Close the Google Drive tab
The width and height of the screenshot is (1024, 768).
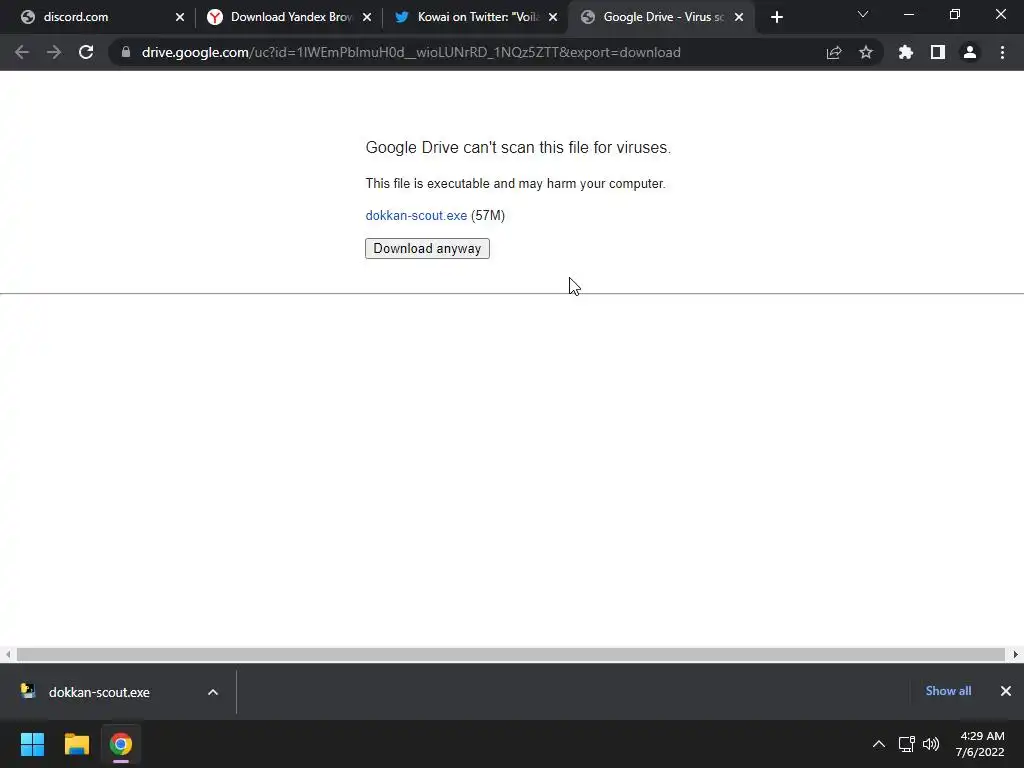[x=739, y=17]
